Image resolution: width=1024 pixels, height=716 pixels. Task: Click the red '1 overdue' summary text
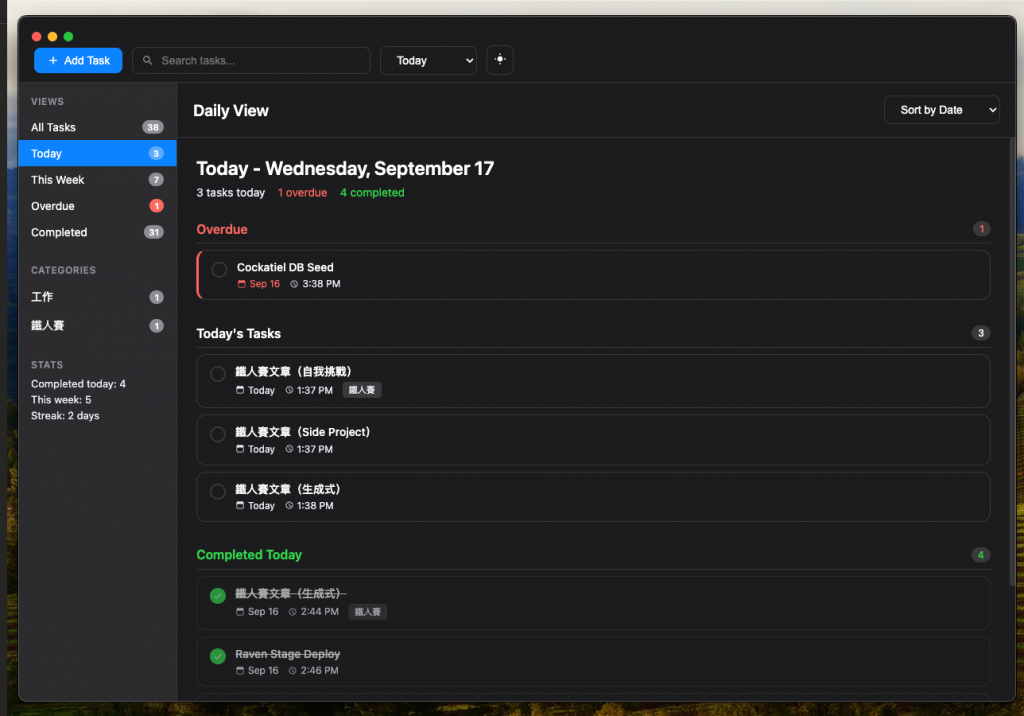(302, 193)
